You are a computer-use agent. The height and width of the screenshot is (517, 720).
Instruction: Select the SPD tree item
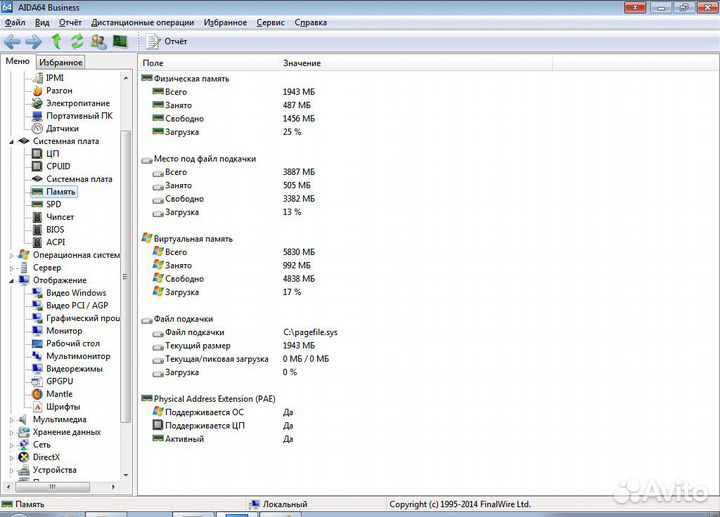(53, 204)
